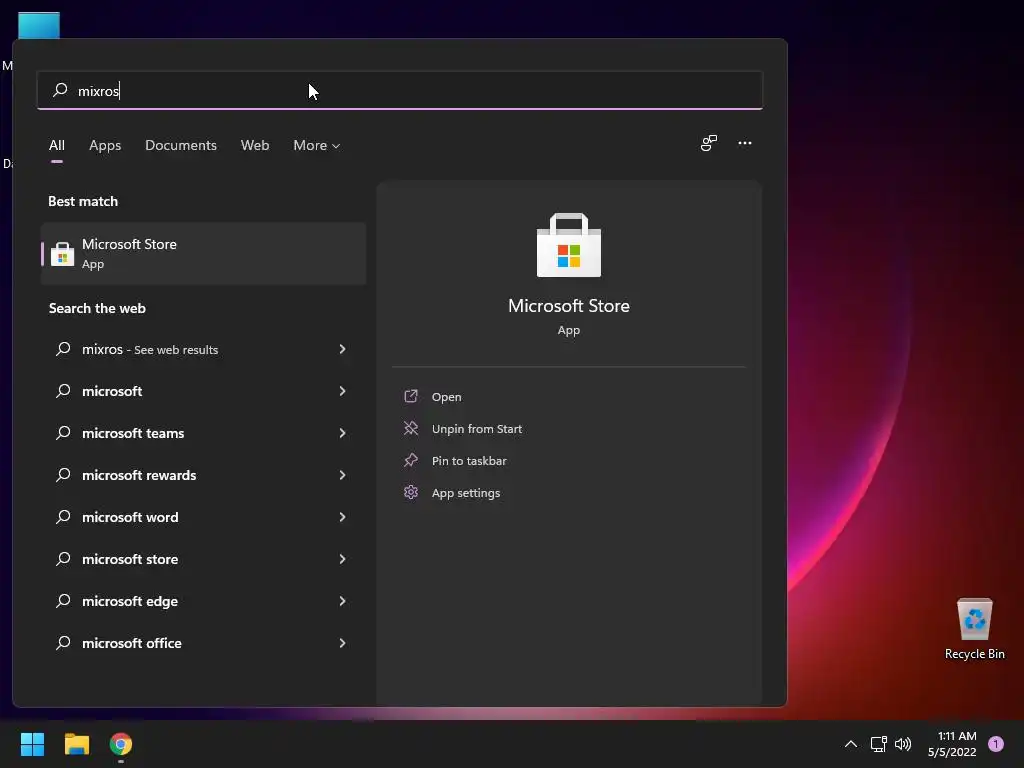The height and width of the screenshot is (768, 1024).
Task: Open Microsoft Store via Open action
Action: click(x=447, y=397)
